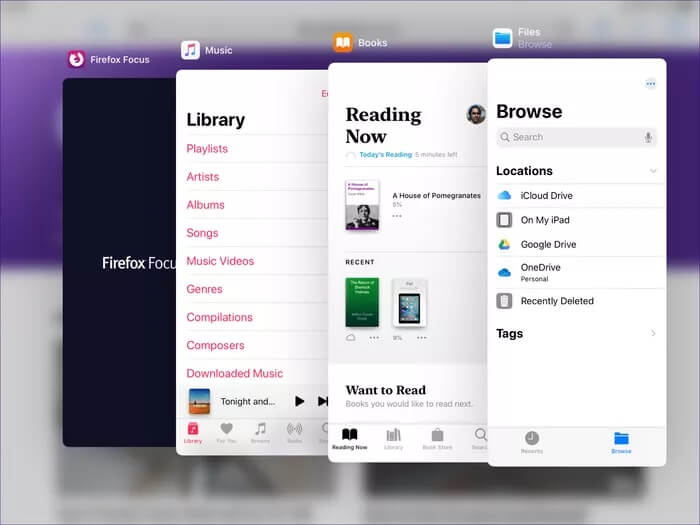Click the Files Search field
This screenshot has width=700, height=525.
pyautogui.click(x=576, y=137)
